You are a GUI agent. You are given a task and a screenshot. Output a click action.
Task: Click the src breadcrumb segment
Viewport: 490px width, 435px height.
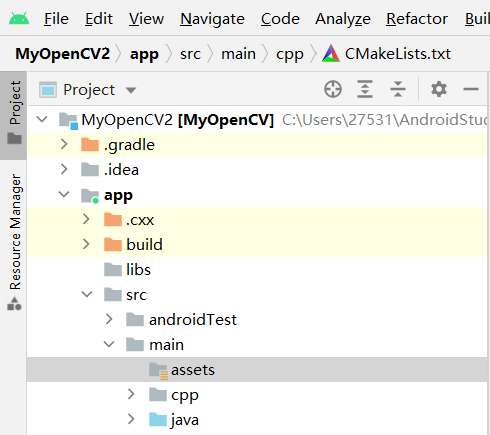click(x=190, y=54)
